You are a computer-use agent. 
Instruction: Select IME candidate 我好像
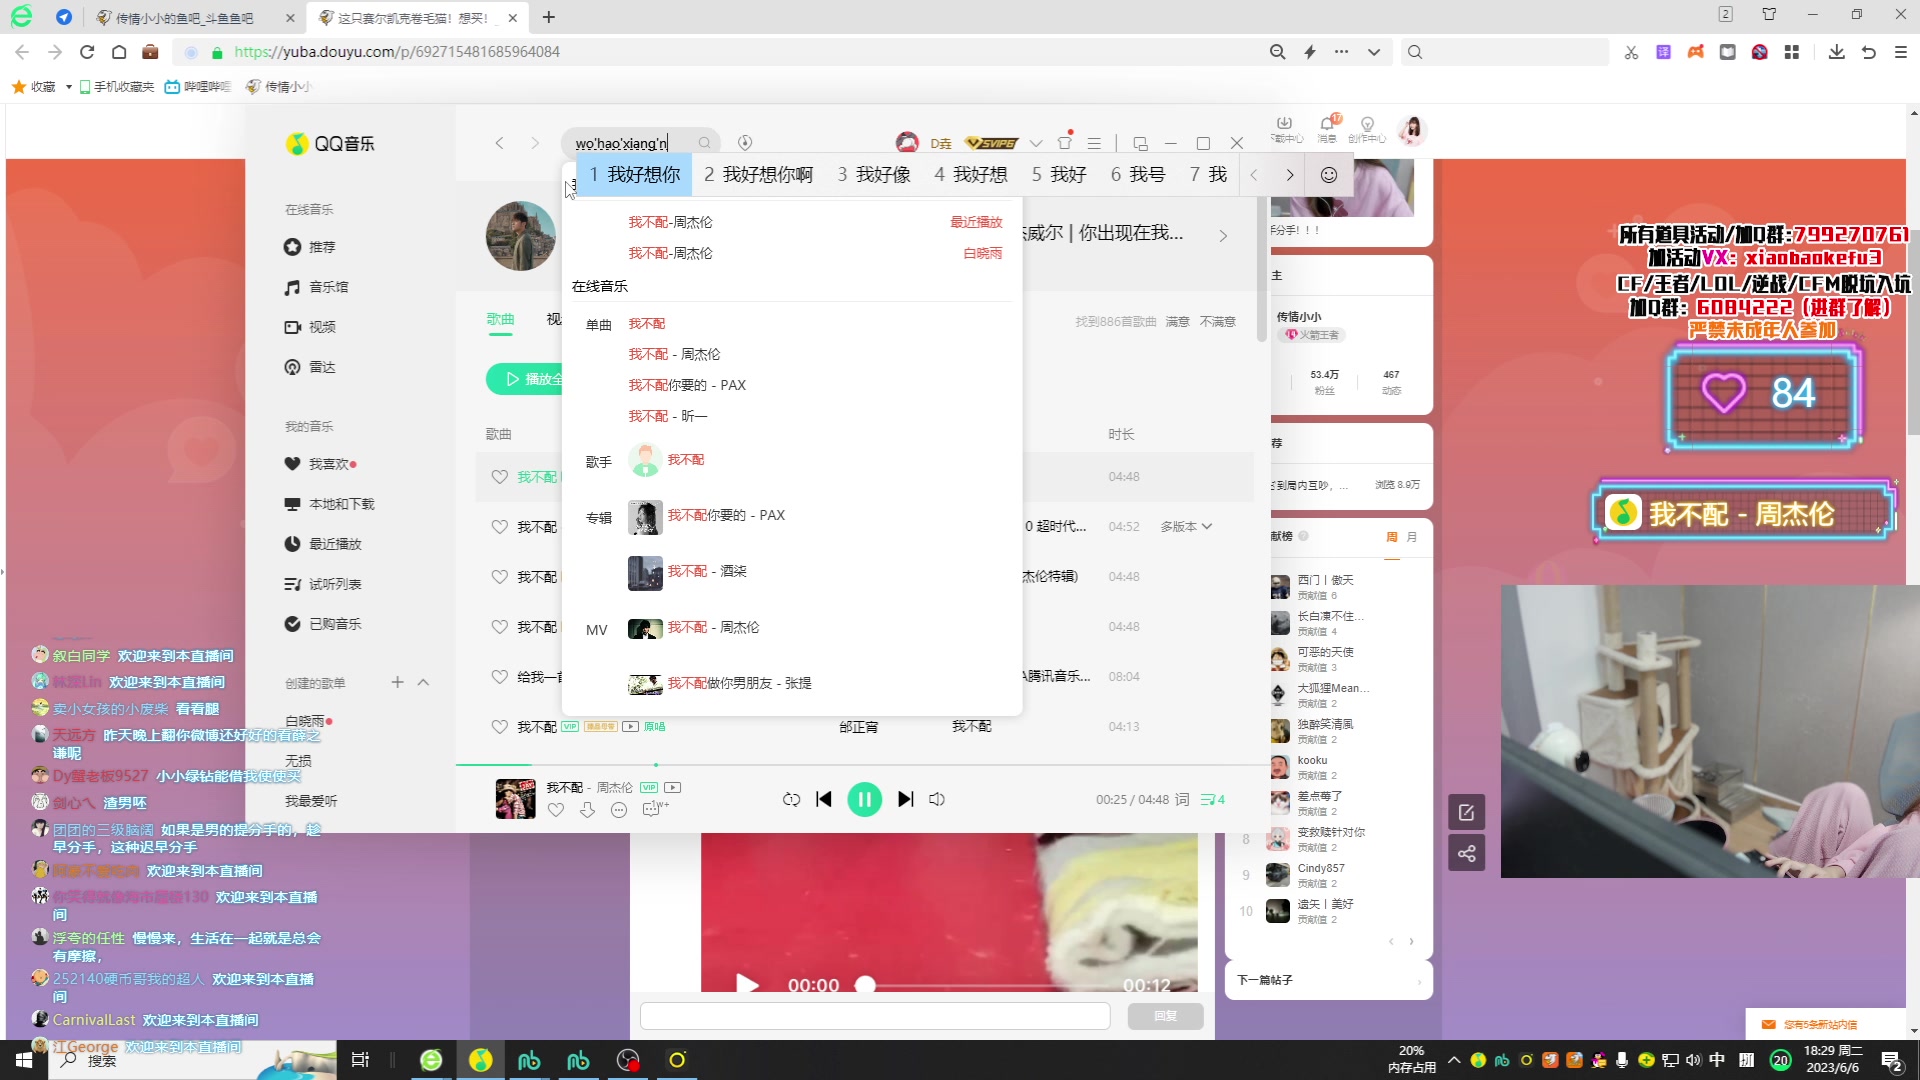874,175
